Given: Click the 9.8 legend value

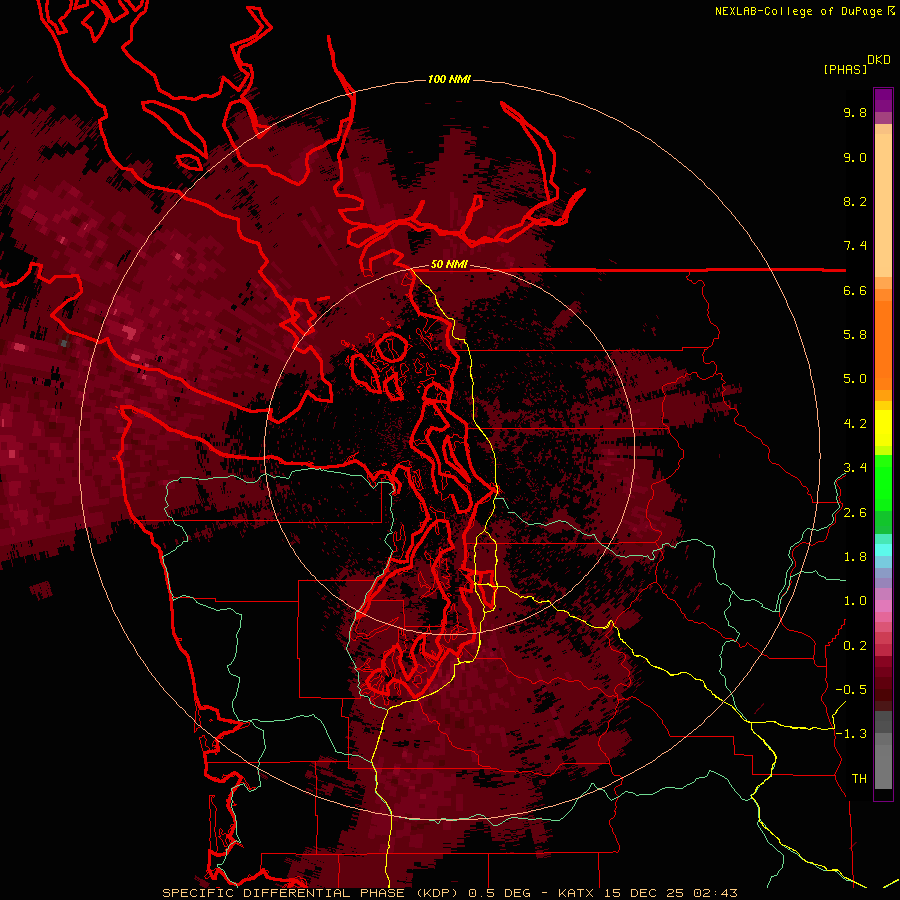Looking at the screenshot, I should (x=855, y=112).
